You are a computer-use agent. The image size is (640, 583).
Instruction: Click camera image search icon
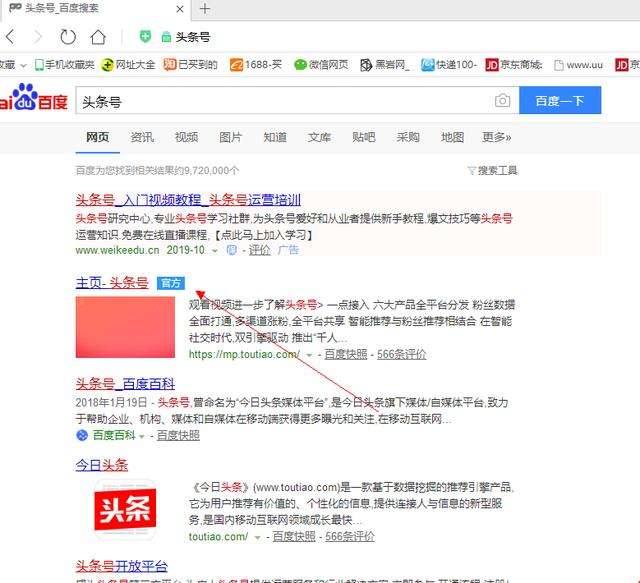coord(502,100)
